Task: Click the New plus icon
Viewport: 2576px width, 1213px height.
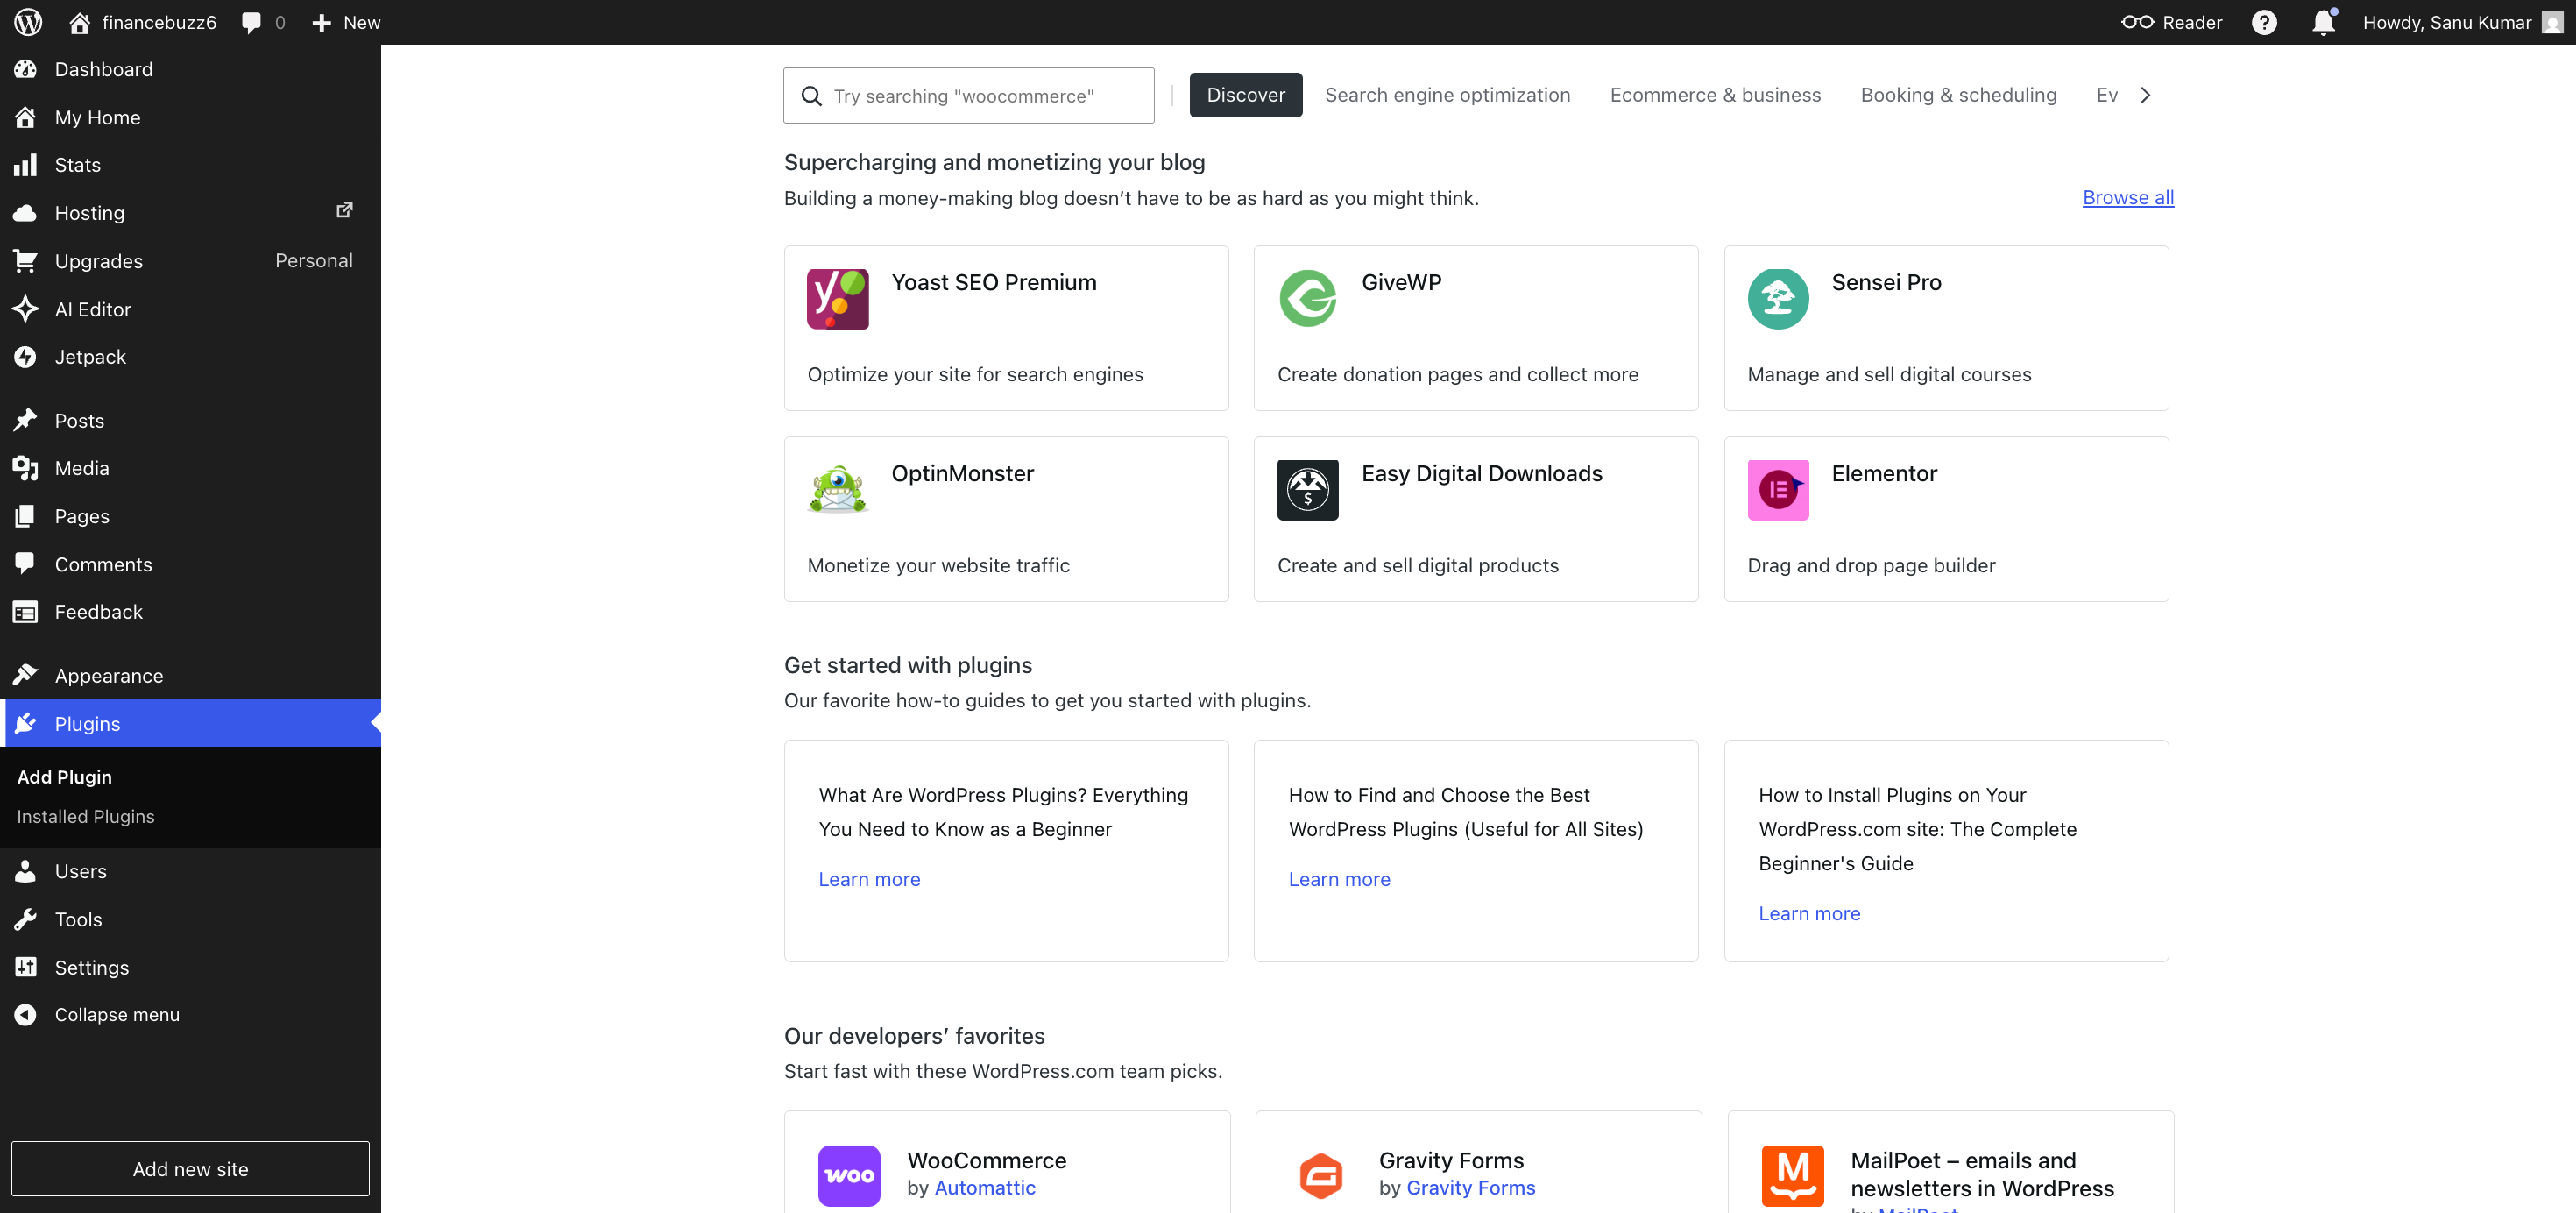Action: click(321, 22)
